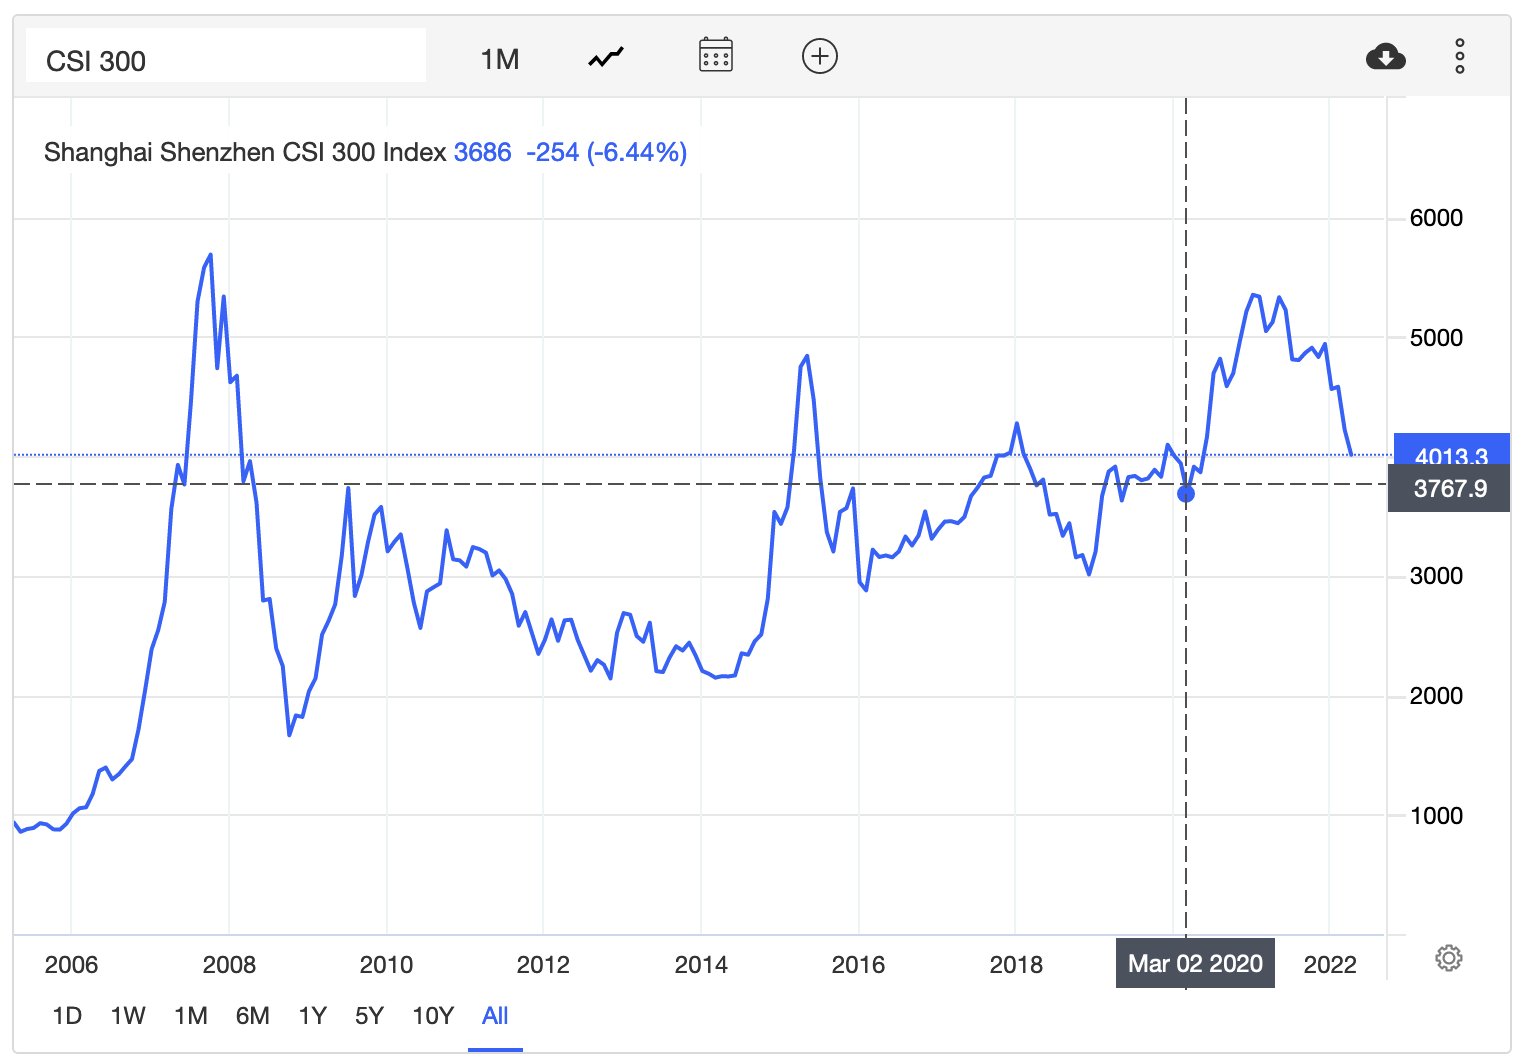1516x1060 pixels.
Task: Click the 3000 axis label
Action: [1436, 576]
